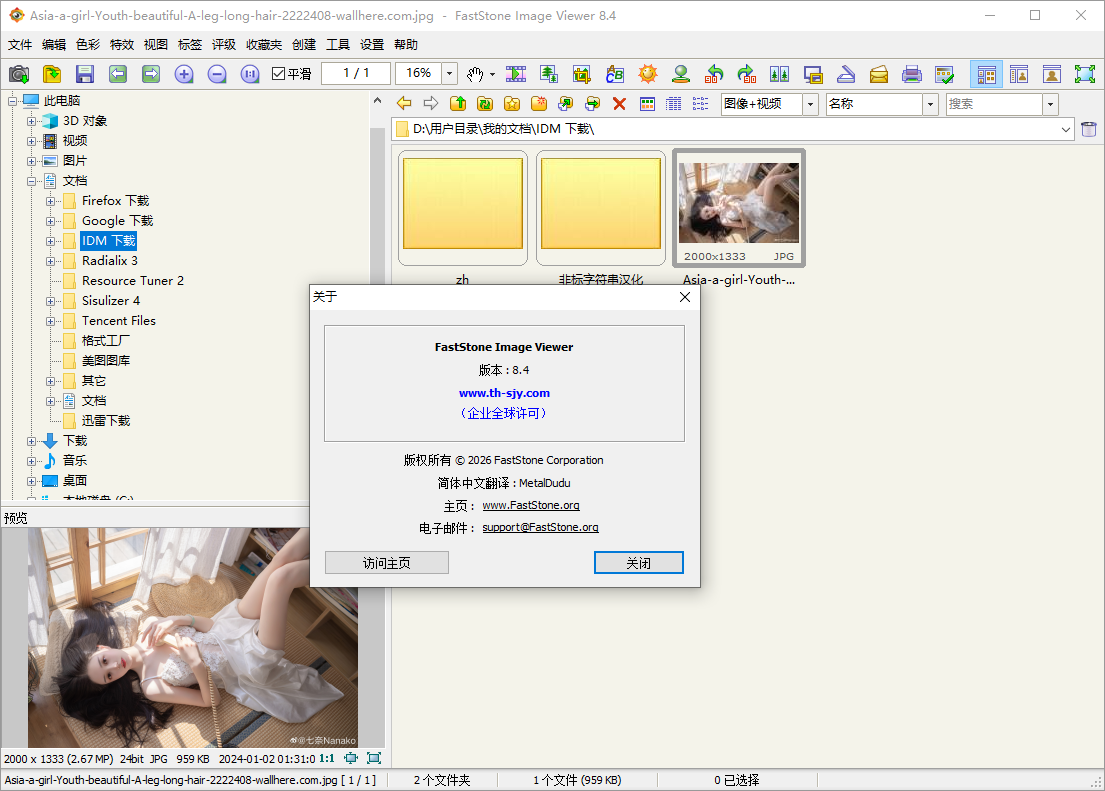Click the full screen green arrows icon
This screenshot has height=791, width=1105.
coord(1085,74)
